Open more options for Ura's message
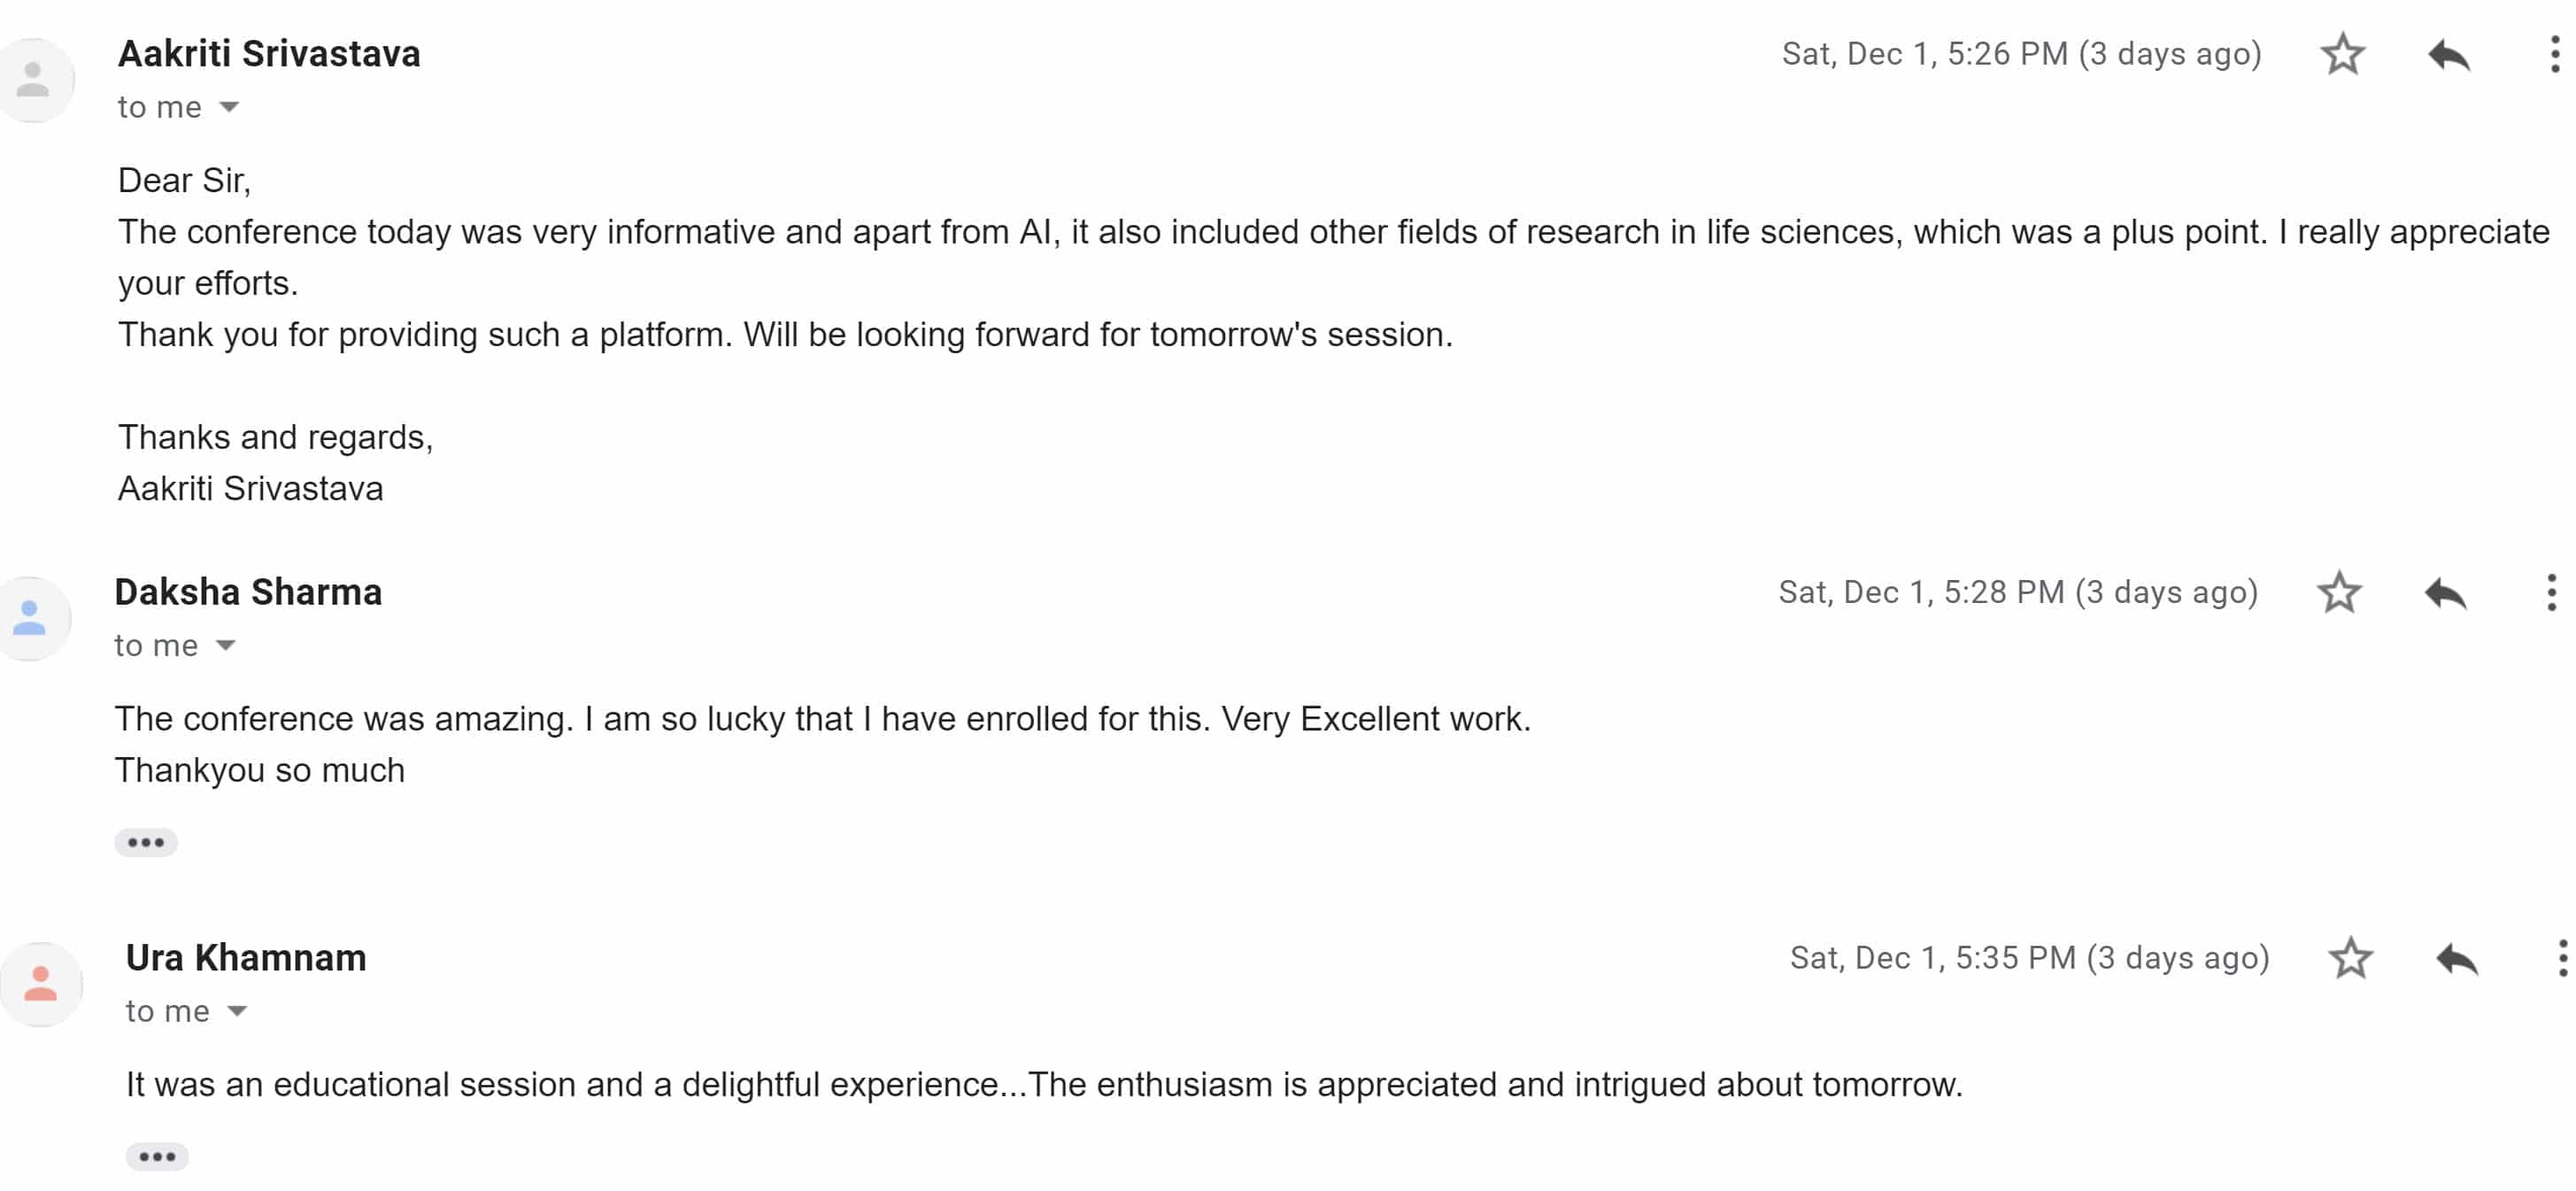Image resolution: width=2576 pixels, height=1191 pixels. 2563,958
